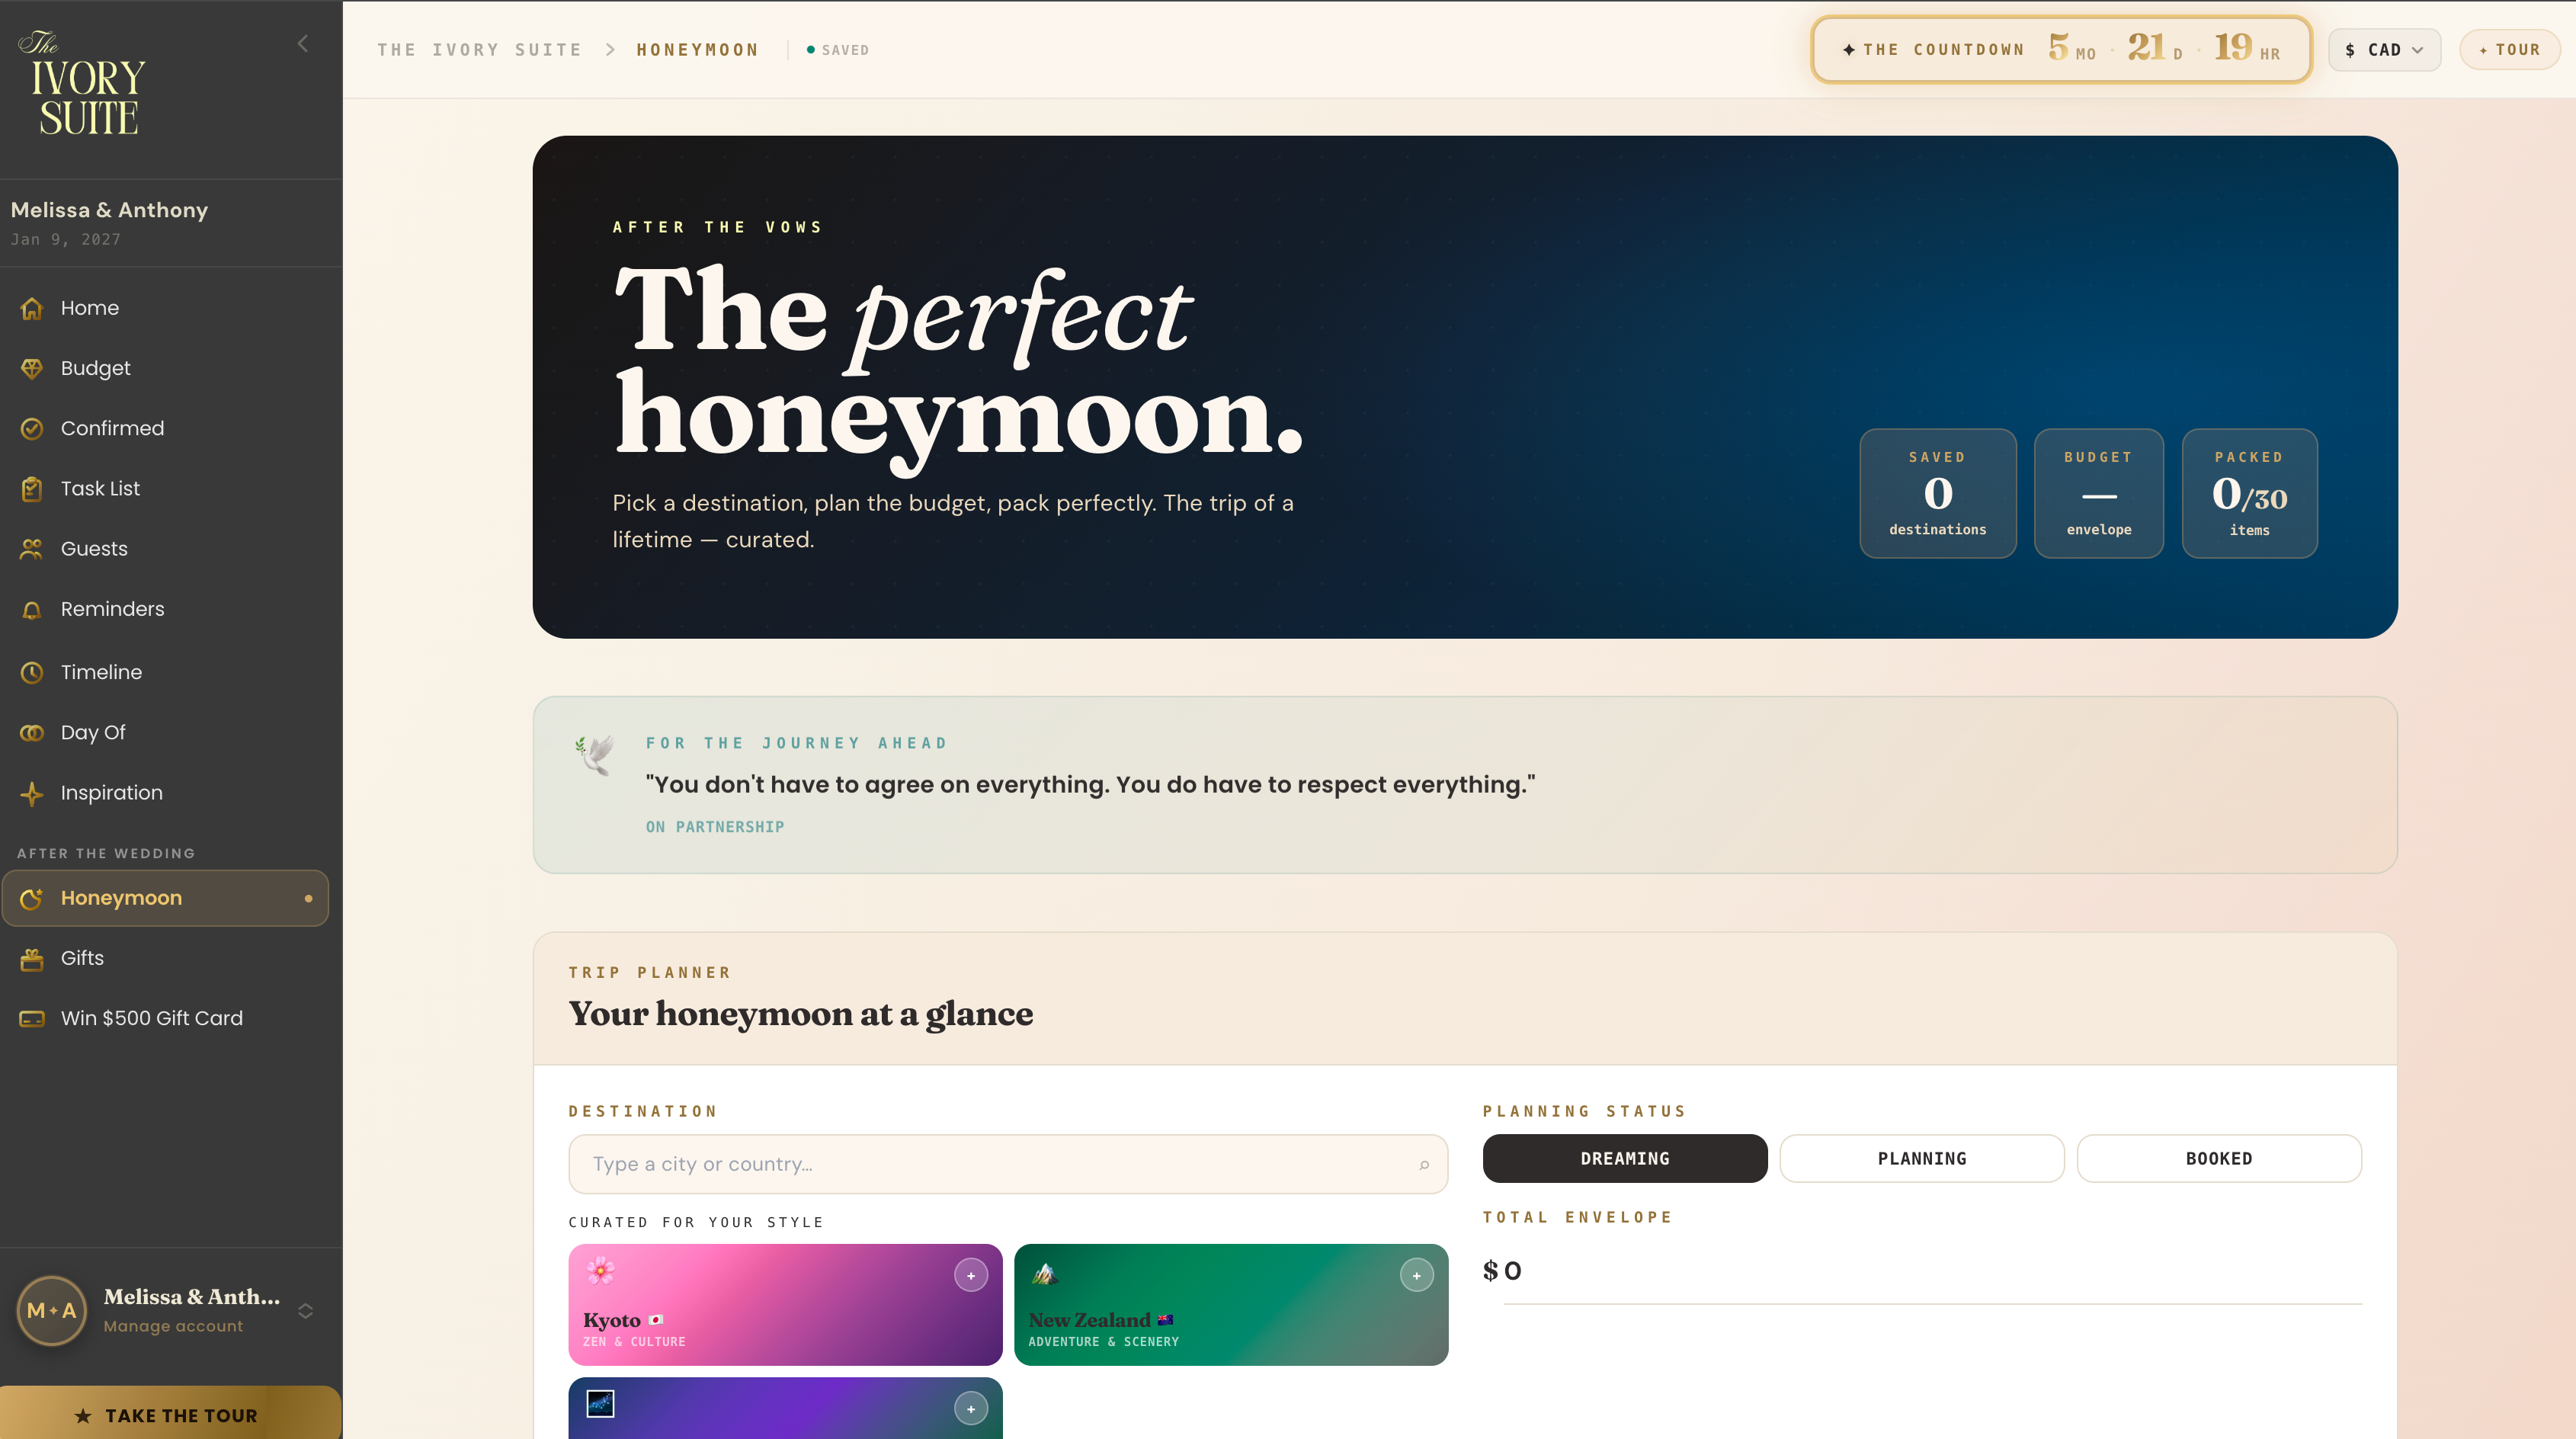Image resolution: width=2576 pixels, height=1439 pixels.
Task: Click the Melissa & Anthony couple name header
Action: (109, 210)
